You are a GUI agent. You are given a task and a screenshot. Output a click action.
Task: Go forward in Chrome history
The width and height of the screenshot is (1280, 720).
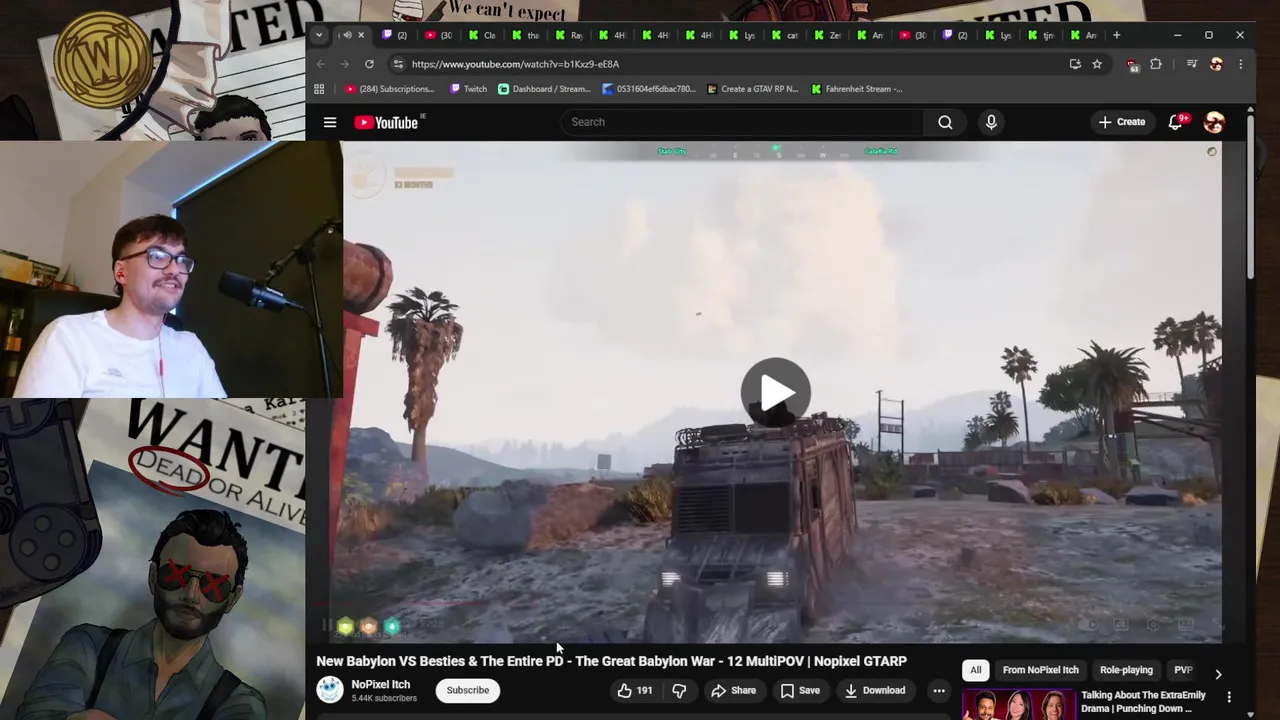tap(345, 64)
